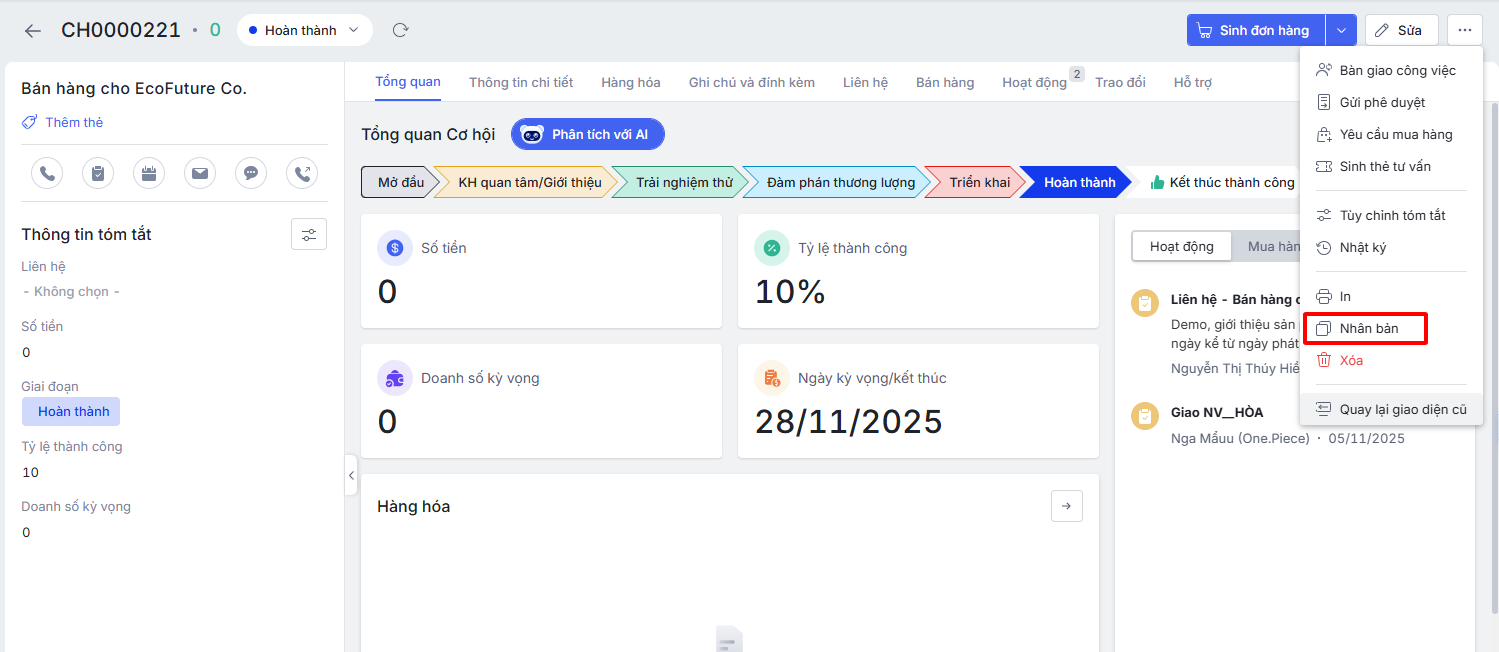Image resolution: width=1499 pixels, height=652 pixels.
Task: Click the email envelope icon
Action: click(x=200, y=173)
